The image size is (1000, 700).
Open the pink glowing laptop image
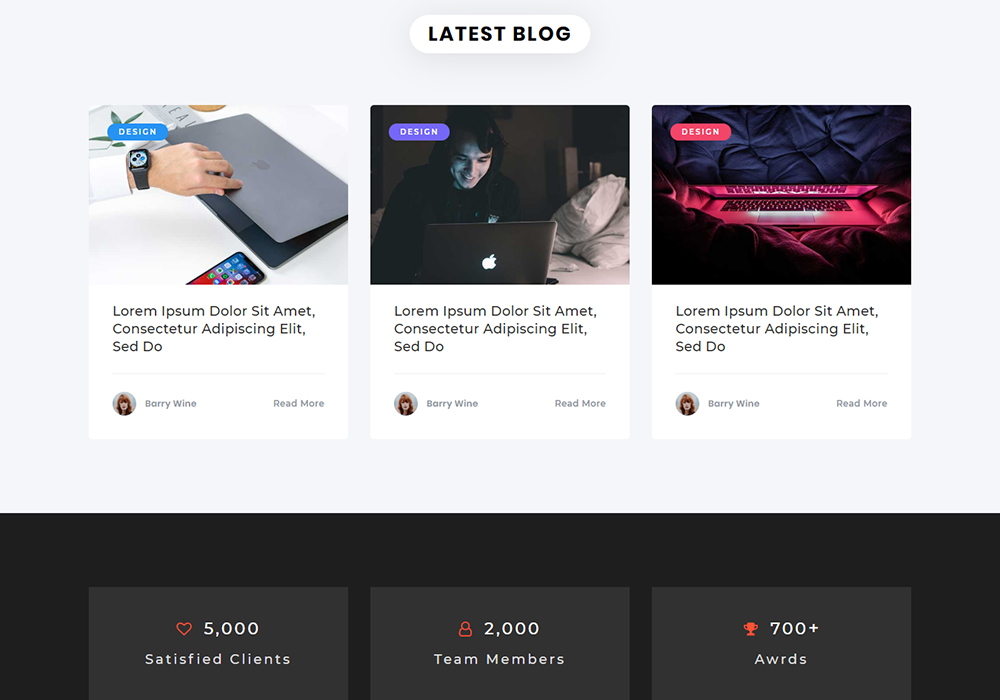[781, 195]
